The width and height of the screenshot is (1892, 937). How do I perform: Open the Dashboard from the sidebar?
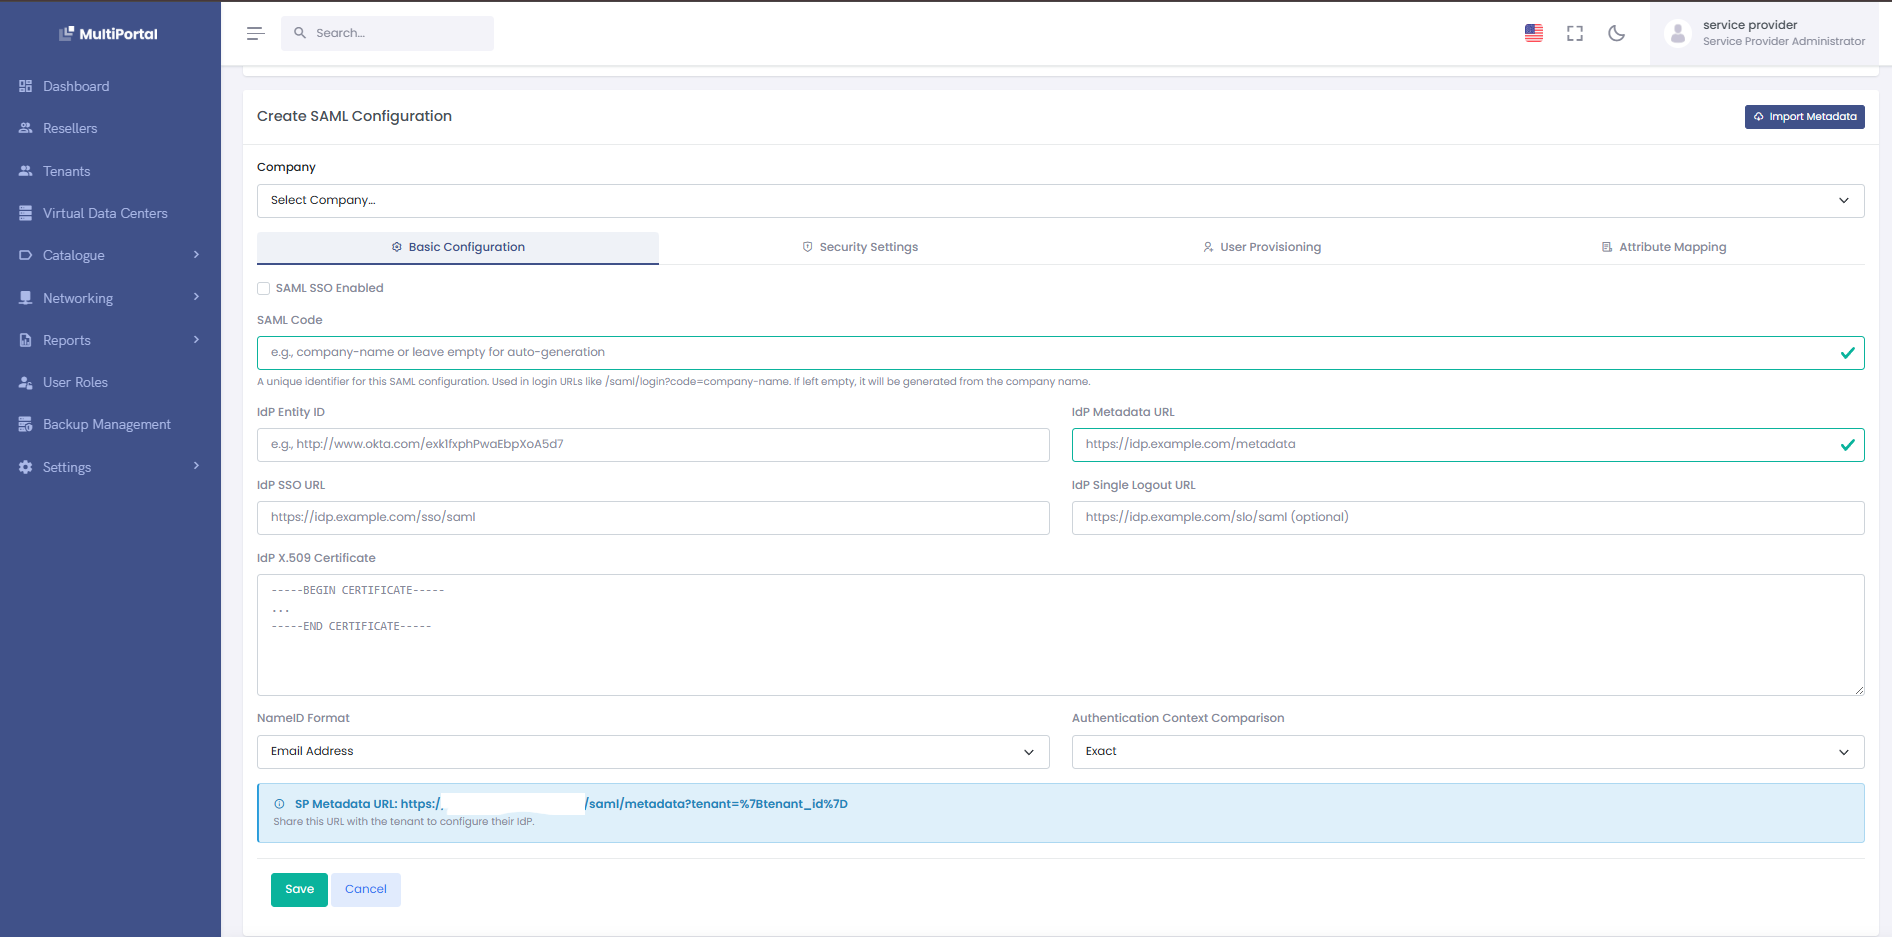75,86
